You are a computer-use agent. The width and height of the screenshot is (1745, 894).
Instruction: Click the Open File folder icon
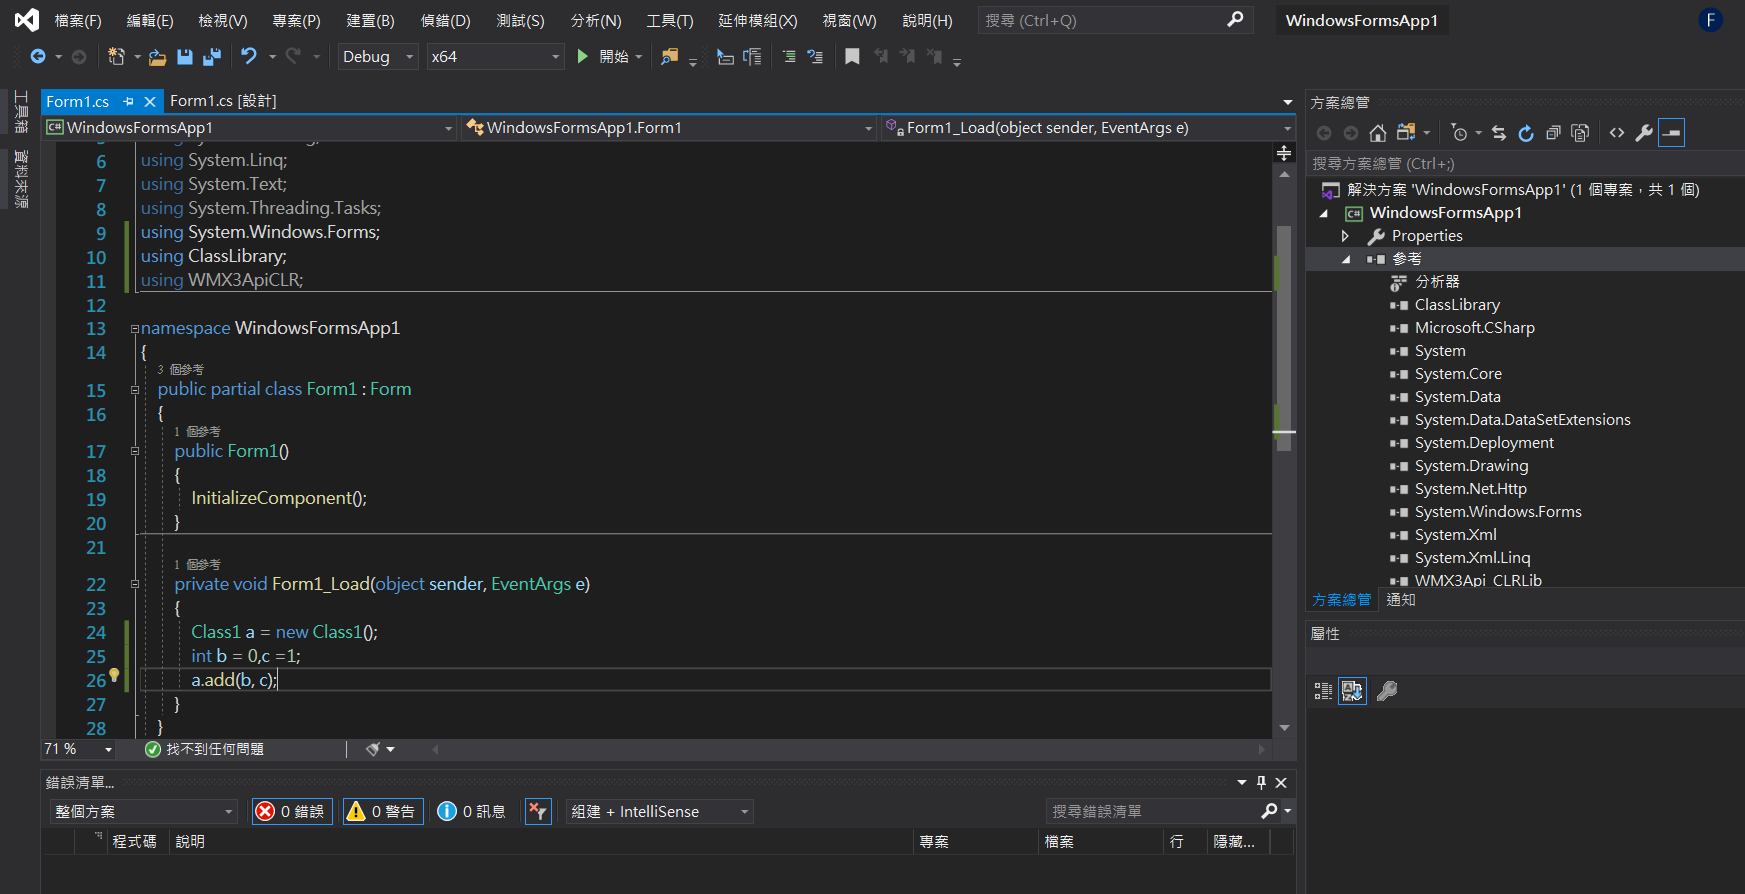(157, 57)
